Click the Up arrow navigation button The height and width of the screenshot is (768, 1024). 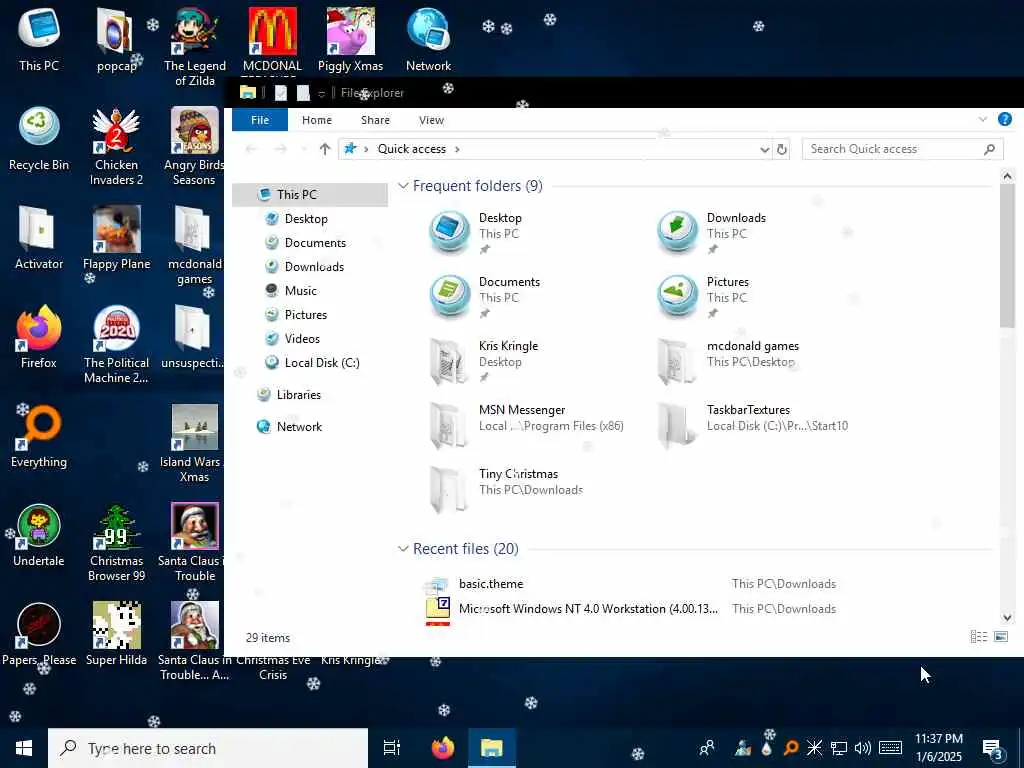tap(325, 149)
